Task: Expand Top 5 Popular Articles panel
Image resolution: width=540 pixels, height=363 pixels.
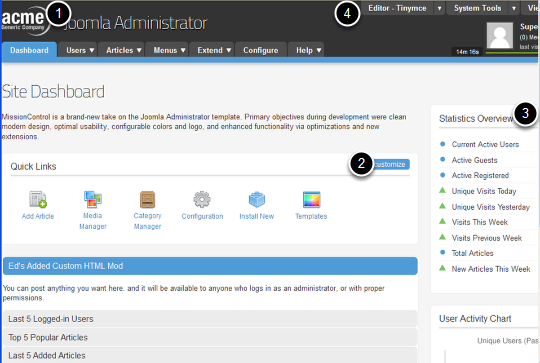Action: (x=210, y=338)
